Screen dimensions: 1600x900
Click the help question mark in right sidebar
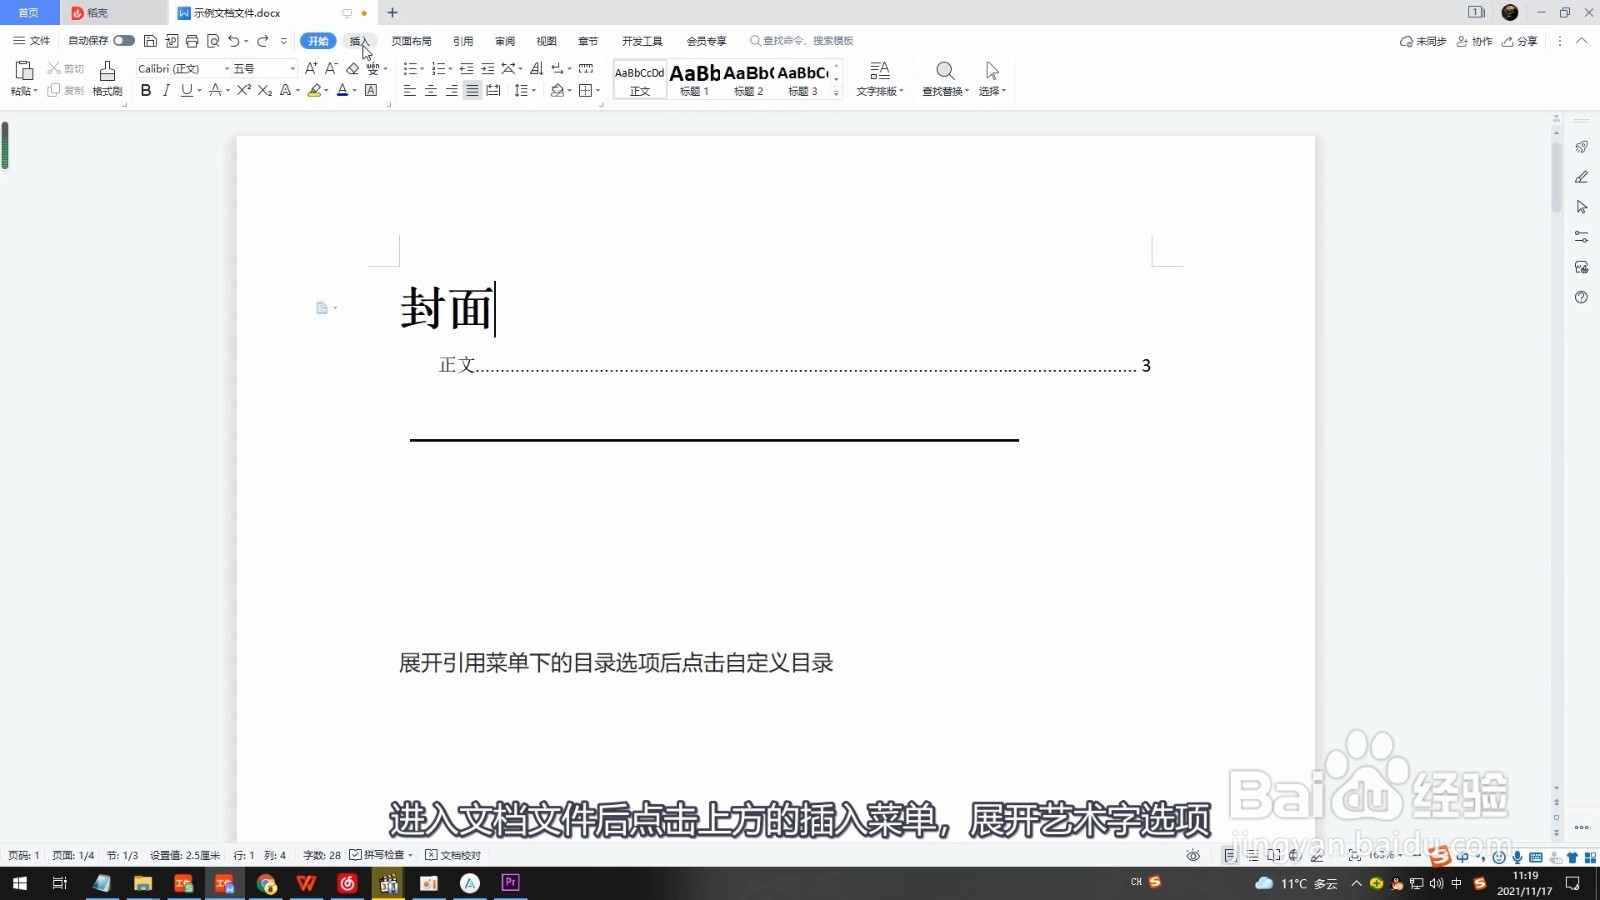[x=1581, y=297]
